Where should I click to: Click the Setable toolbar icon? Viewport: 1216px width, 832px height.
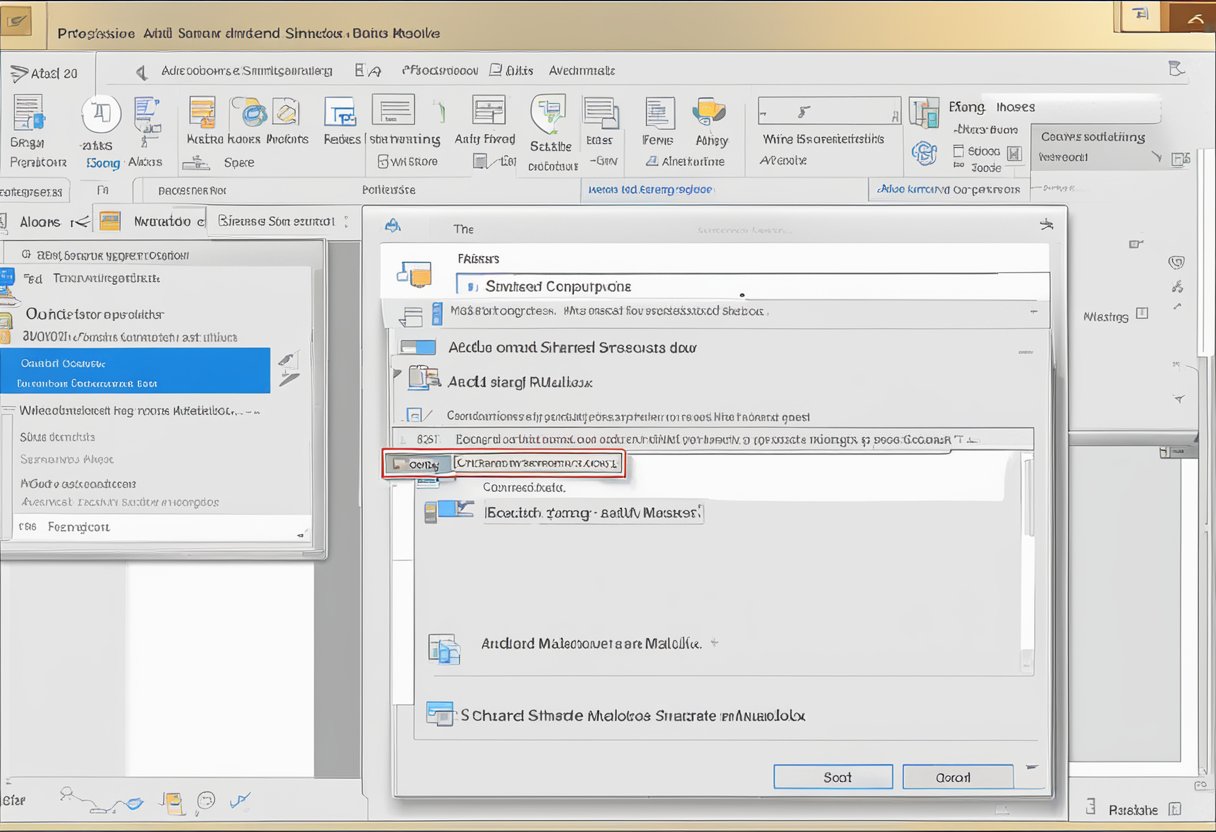click(549, 125)
